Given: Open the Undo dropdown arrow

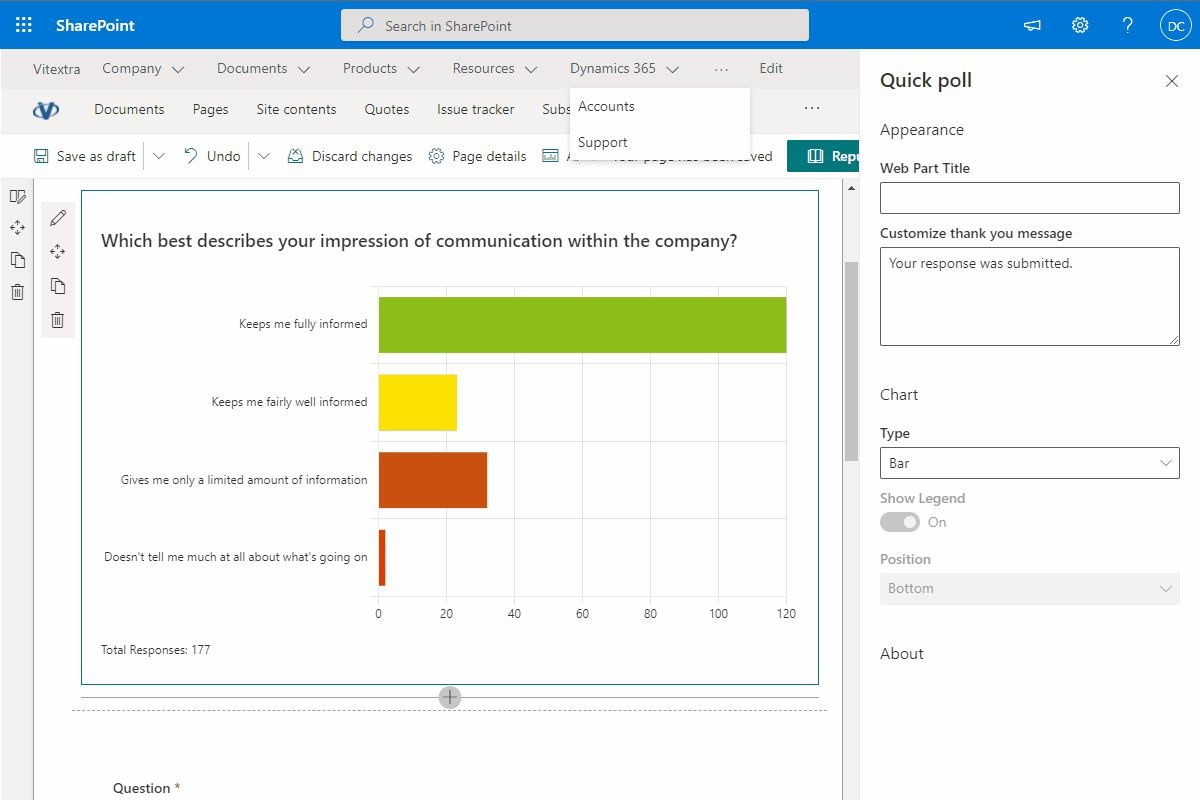Looking at the screenshot, I should (x=264, y=156).
